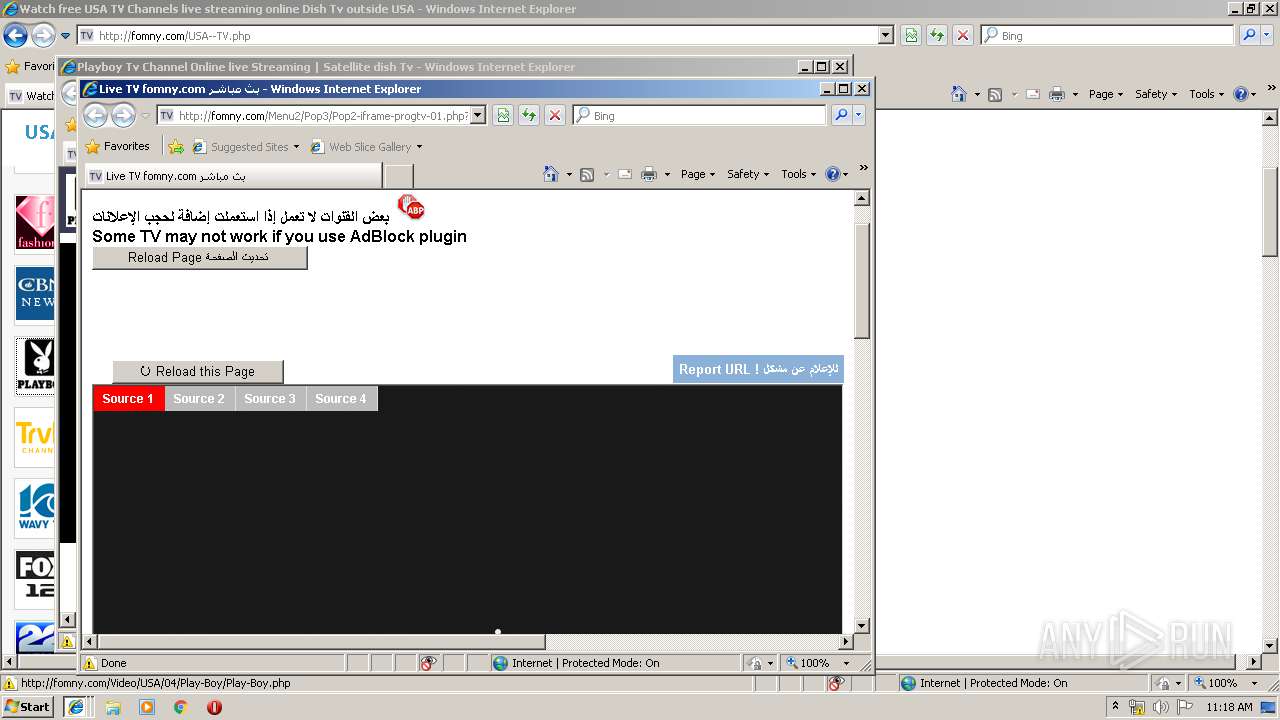Open address dropdown in main USA TV window
1280x720 pixels.
pos(885,35)
